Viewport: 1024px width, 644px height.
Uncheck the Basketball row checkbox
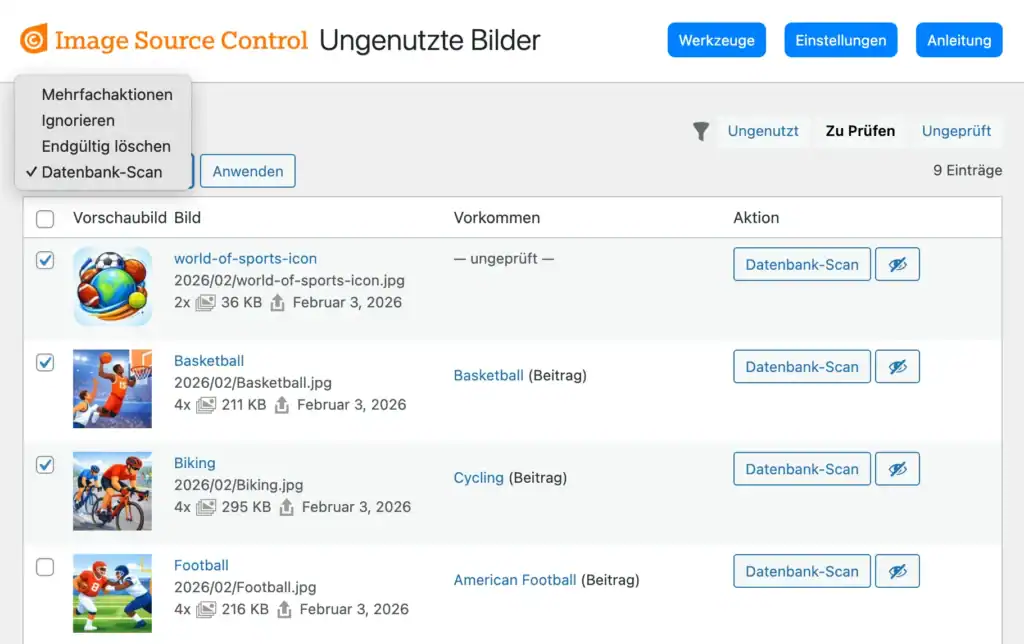coord(45,362)
